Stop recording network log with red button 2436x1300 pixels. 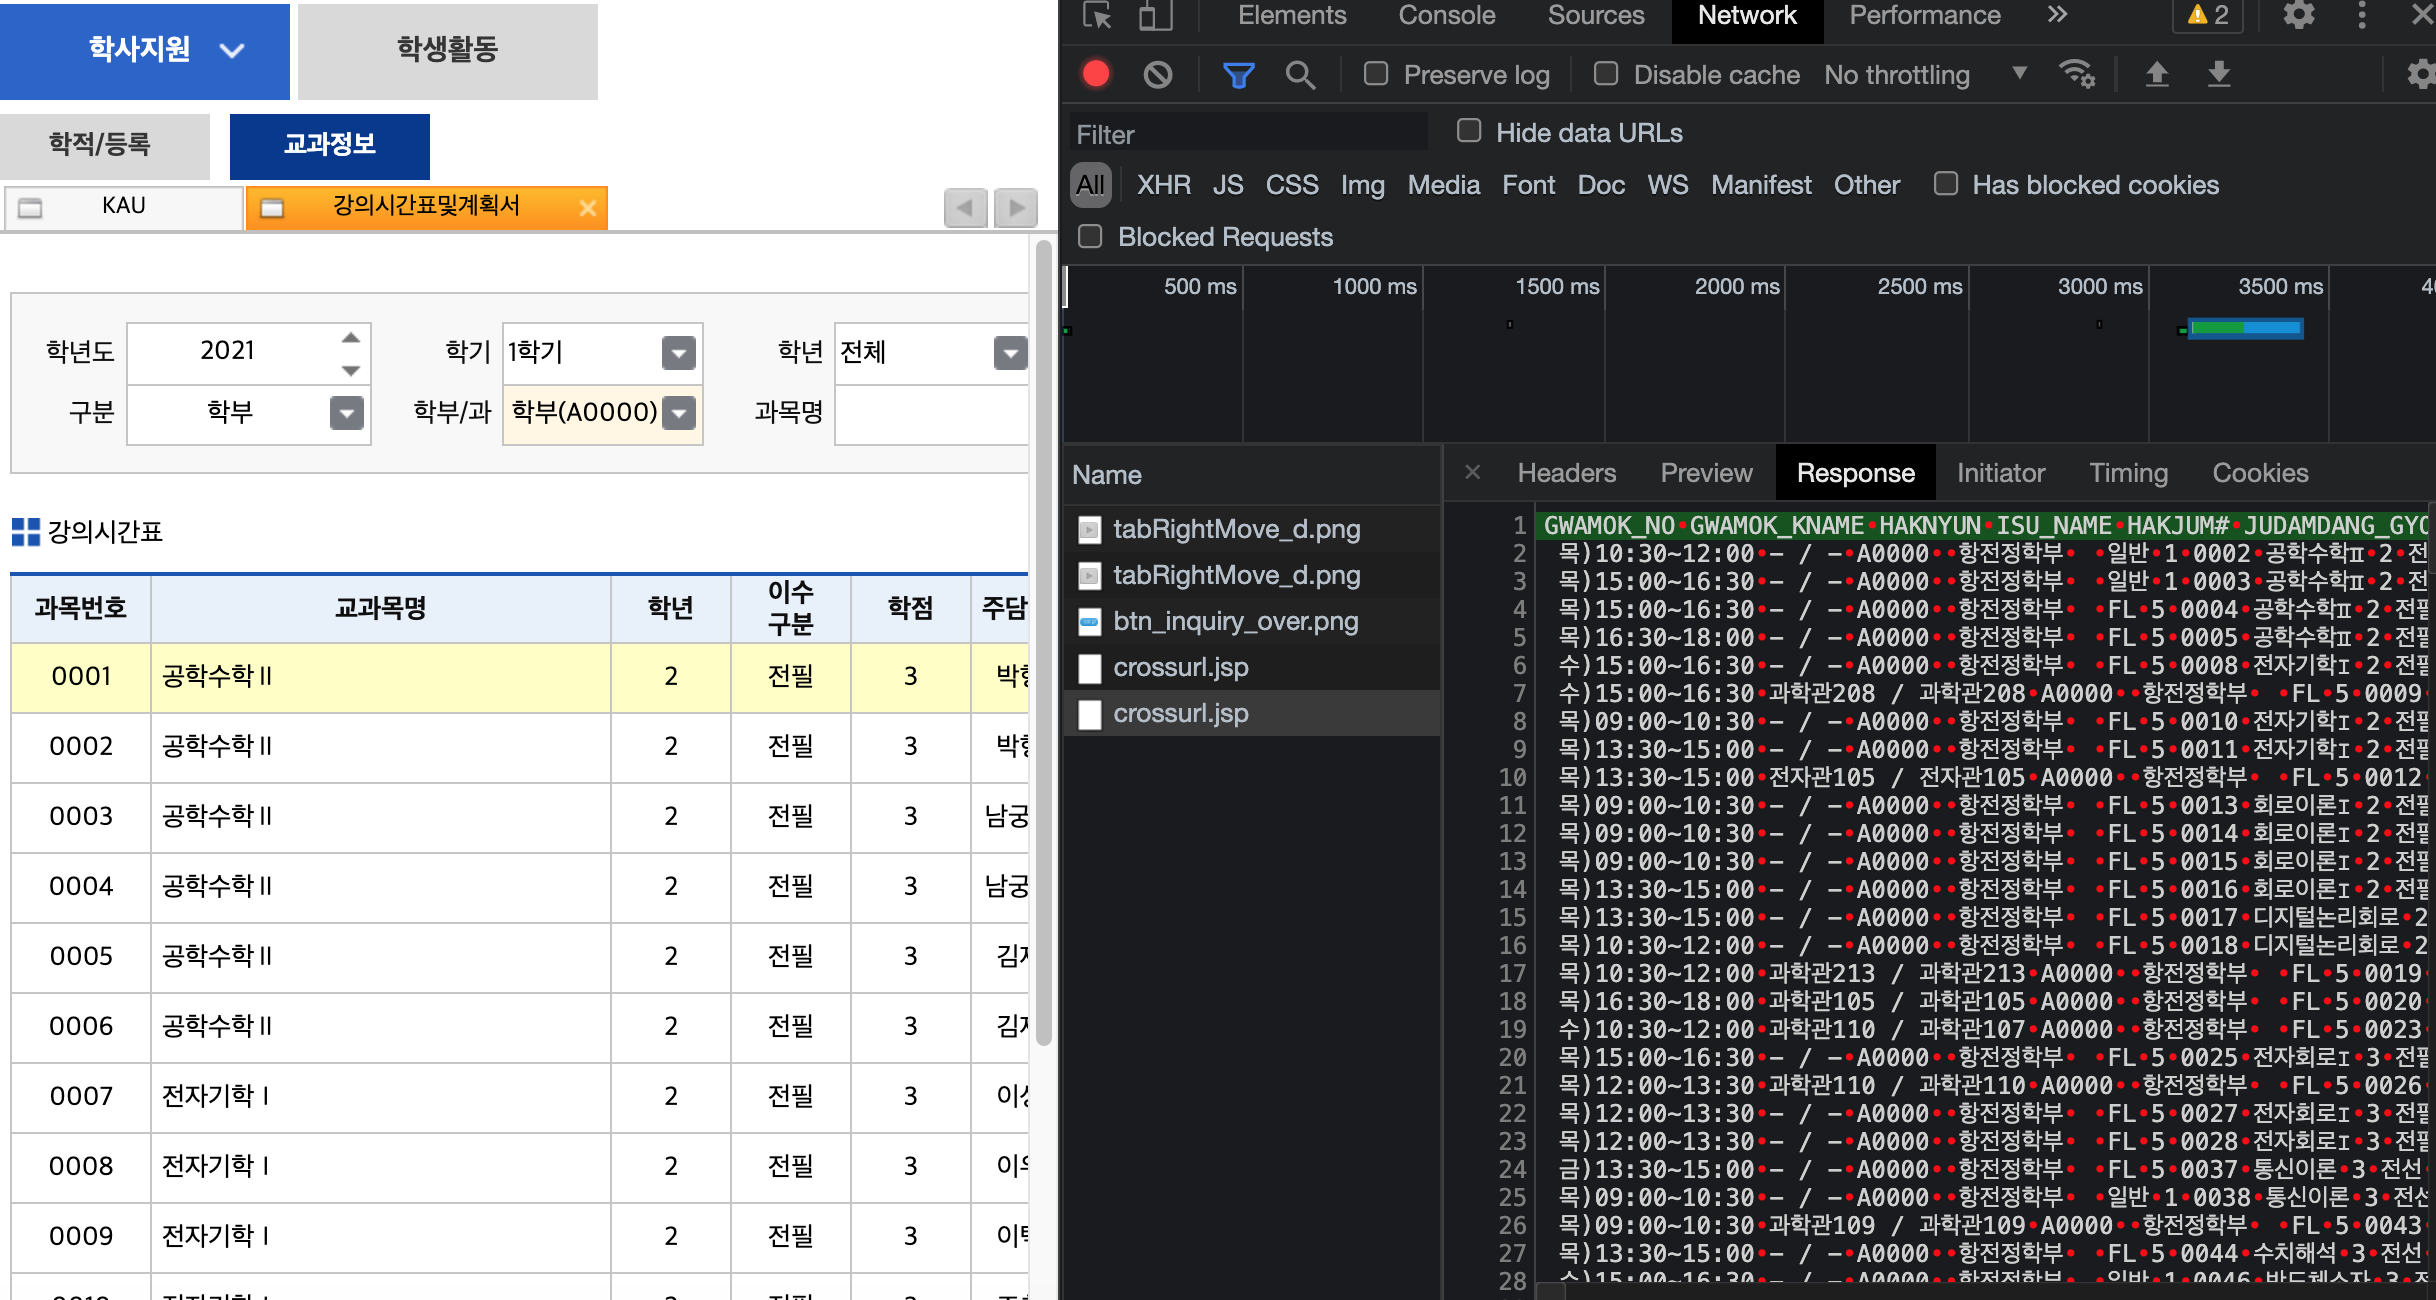tap(1096, 74)
